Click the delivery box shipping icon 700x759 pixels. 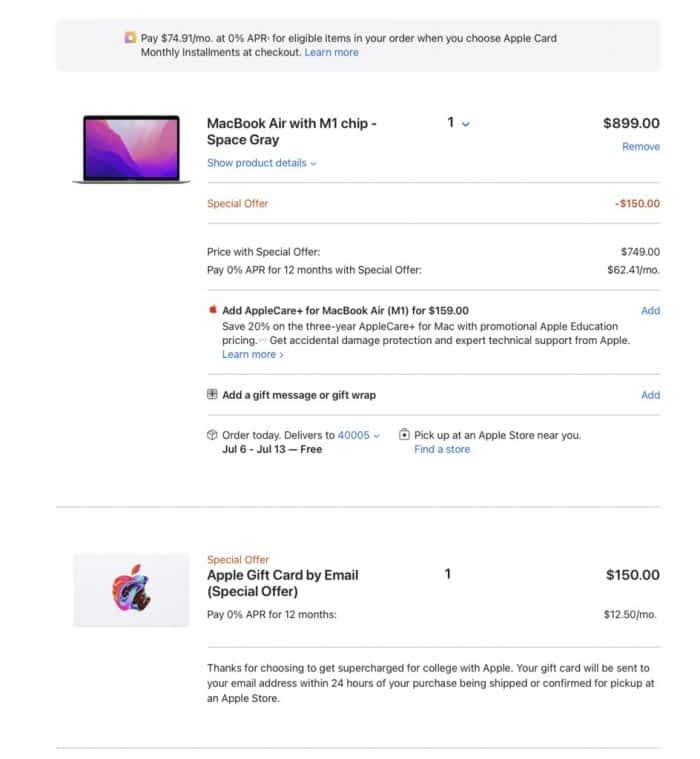click(x=212, y=435)
